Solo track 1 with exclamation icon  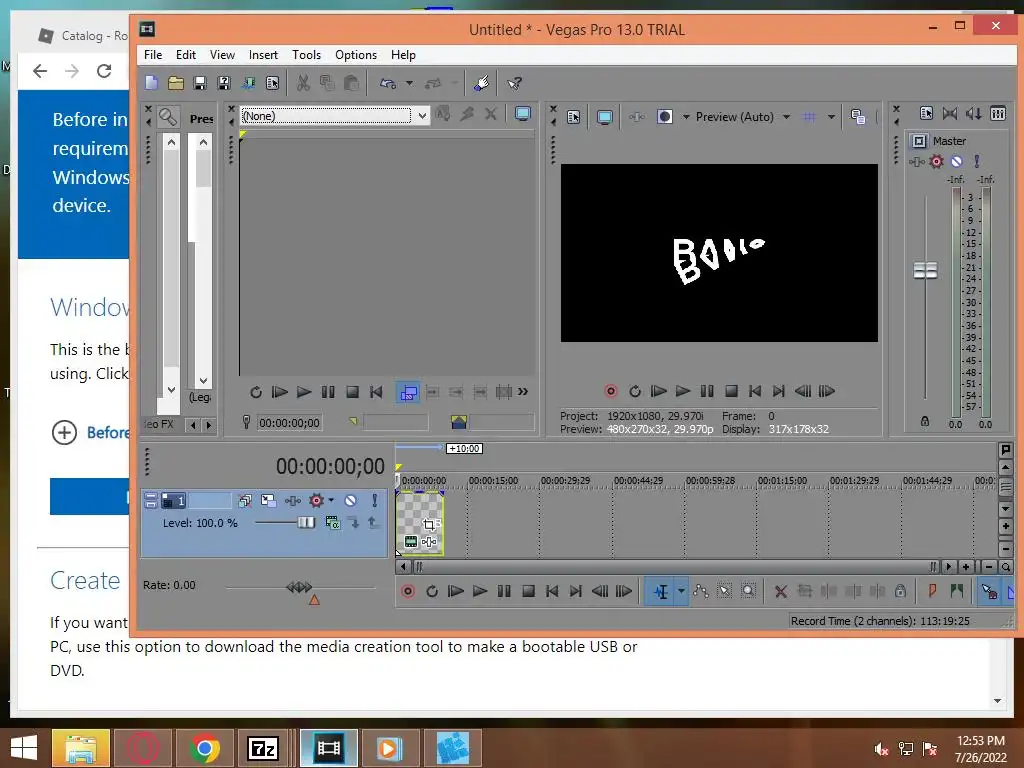(374, 501)
